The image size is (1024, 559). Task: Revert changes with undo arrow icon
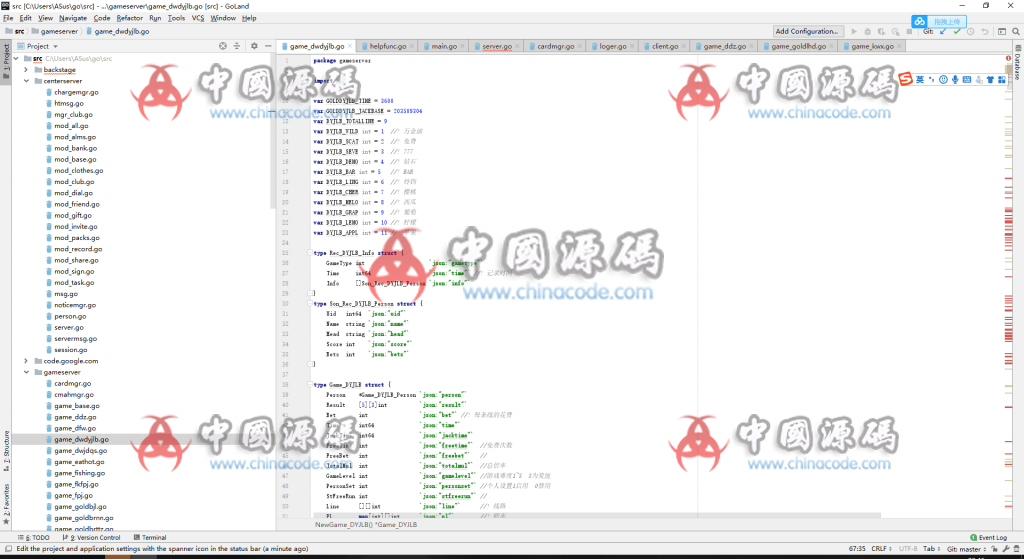point(985,31)
